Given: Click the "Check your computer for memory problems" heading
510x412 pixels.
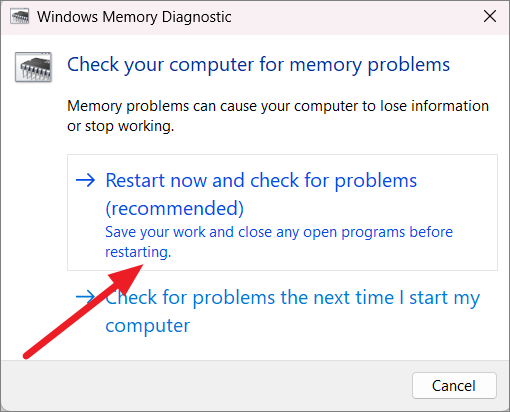Looking at the screenshot, I should click(x=258, y=65).
